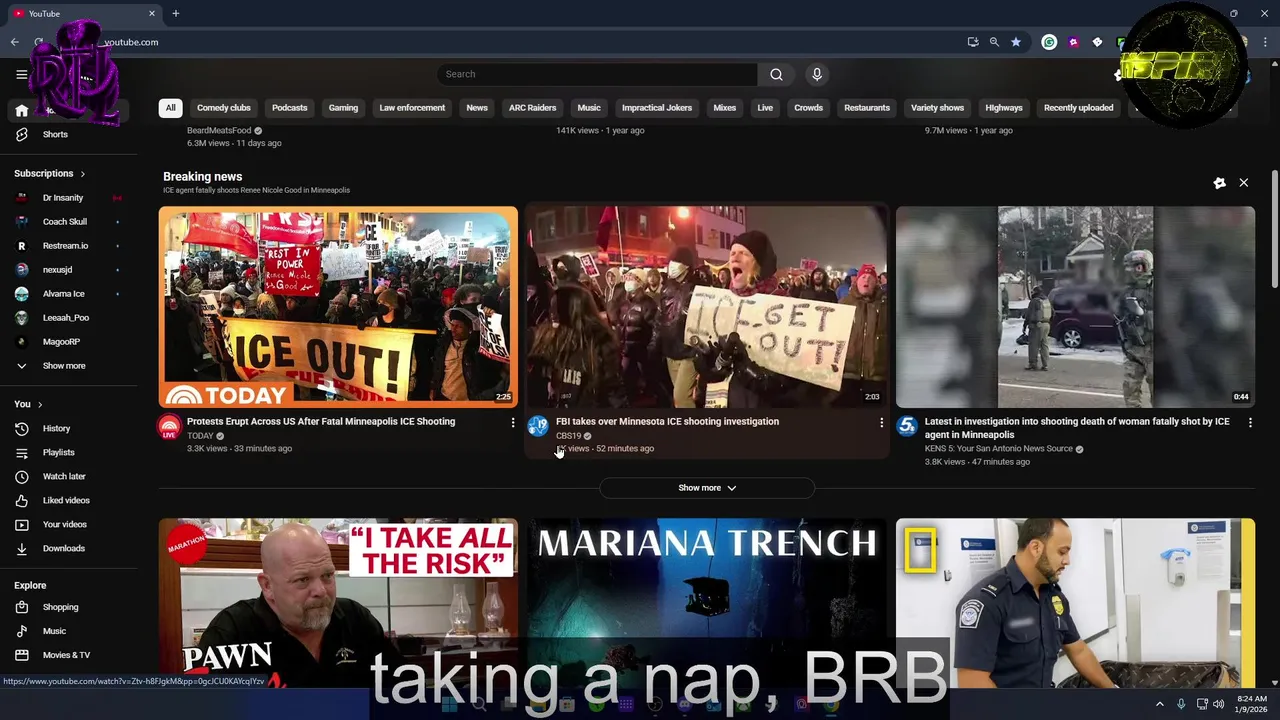Screen dimensions: 1280x720
Task: Click the CBS19 channel avatar
Action: point(538,427)
